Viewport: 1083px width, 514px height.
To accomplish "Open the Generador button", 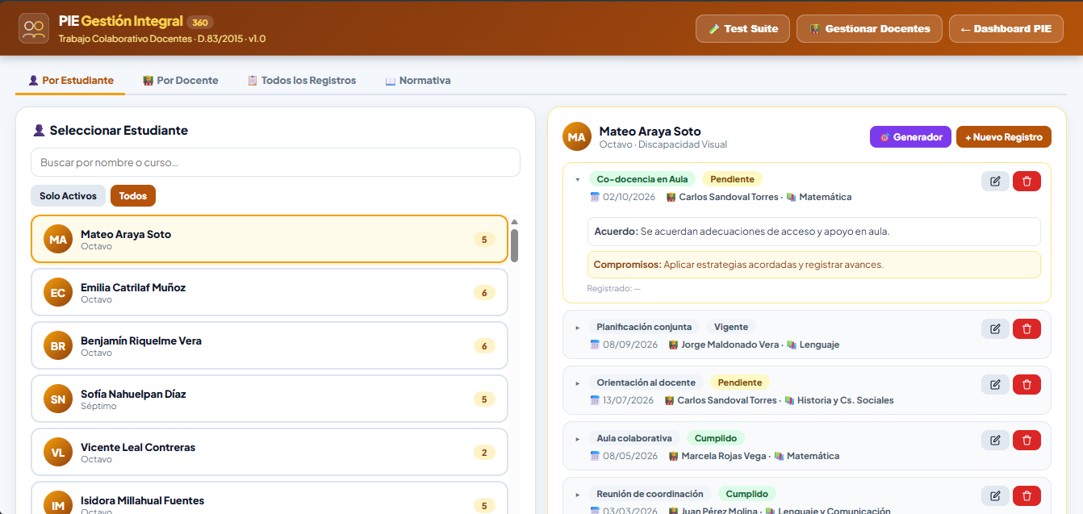I will (x=910, y=137).
